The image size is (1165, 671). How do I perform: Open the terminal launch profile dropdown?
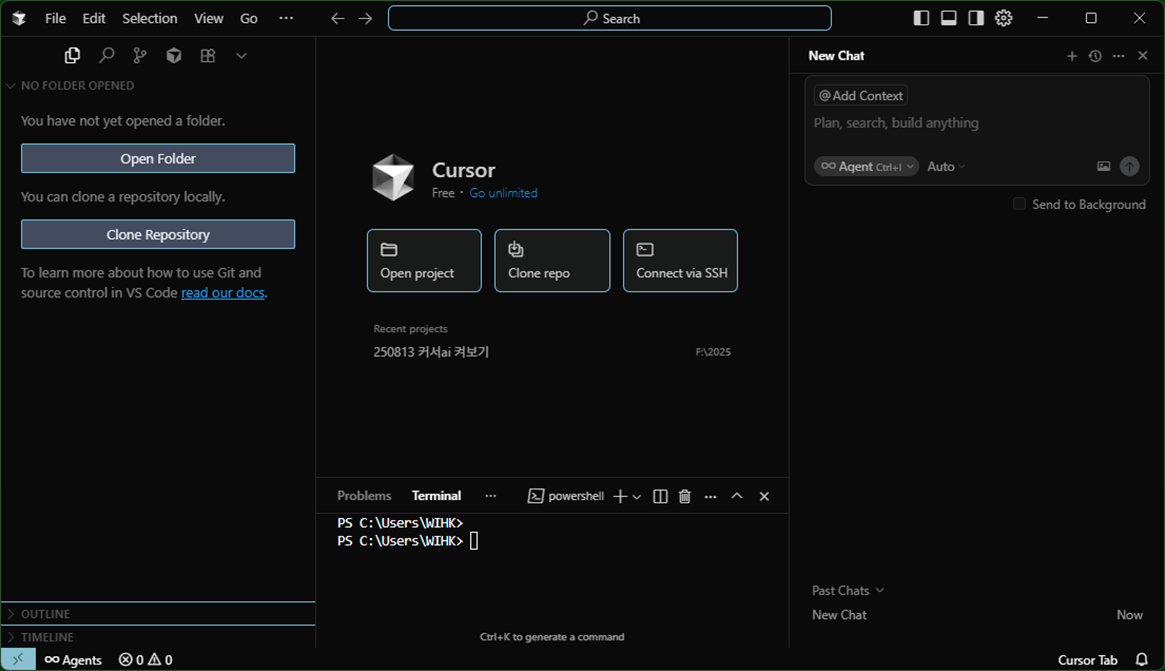637,496
